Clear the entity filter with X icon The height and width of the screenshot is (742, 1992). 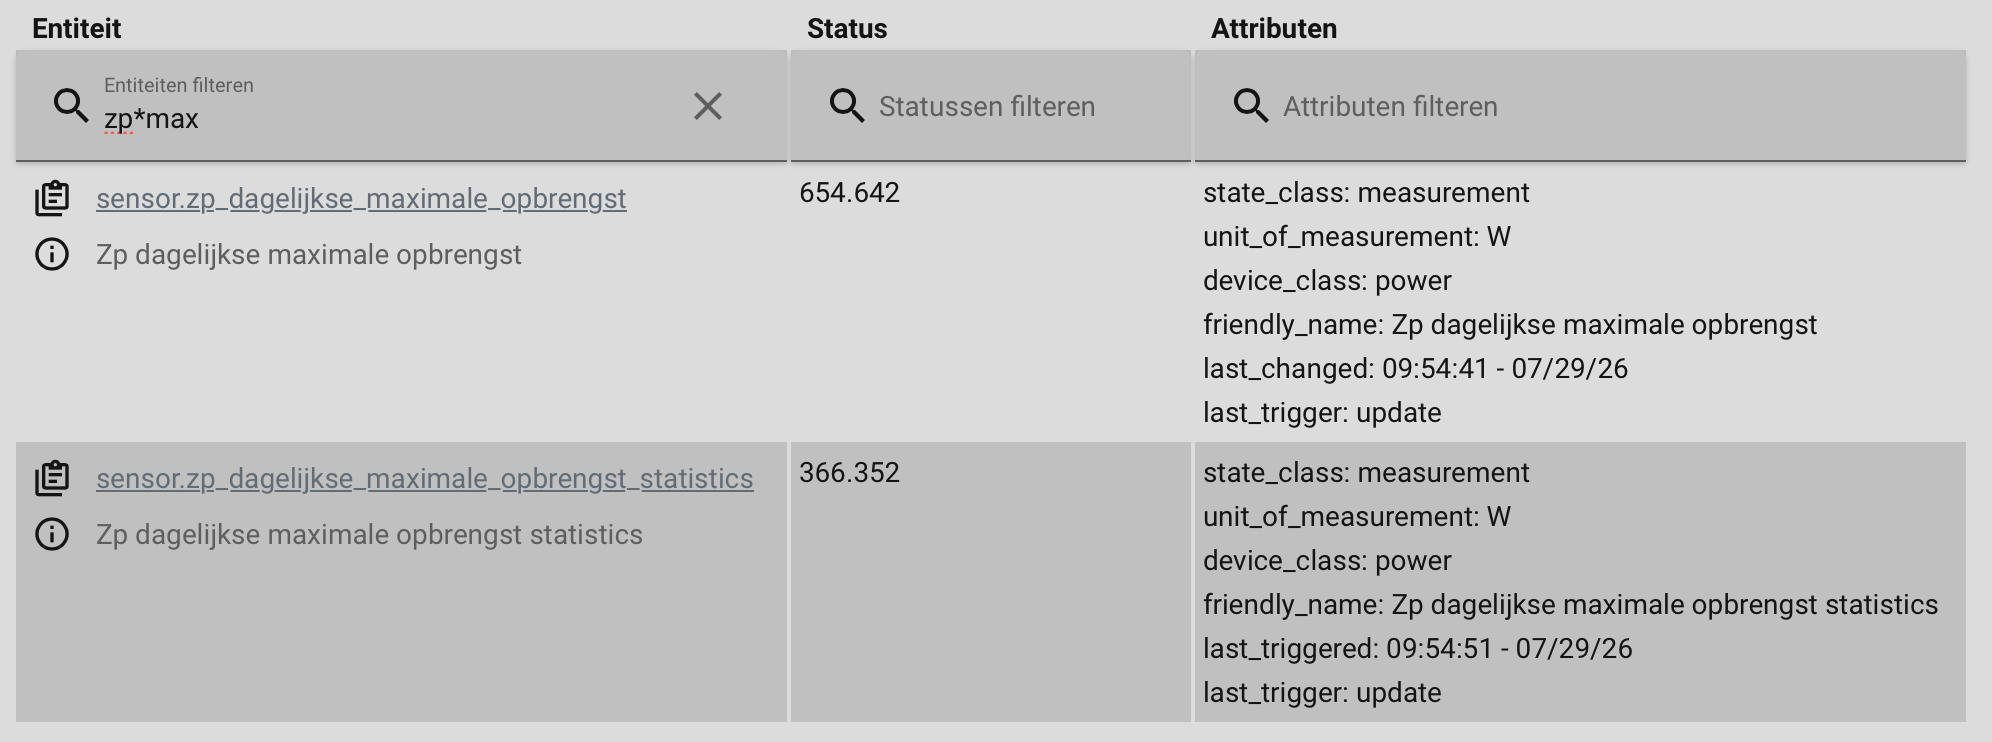tap(707, 106)
